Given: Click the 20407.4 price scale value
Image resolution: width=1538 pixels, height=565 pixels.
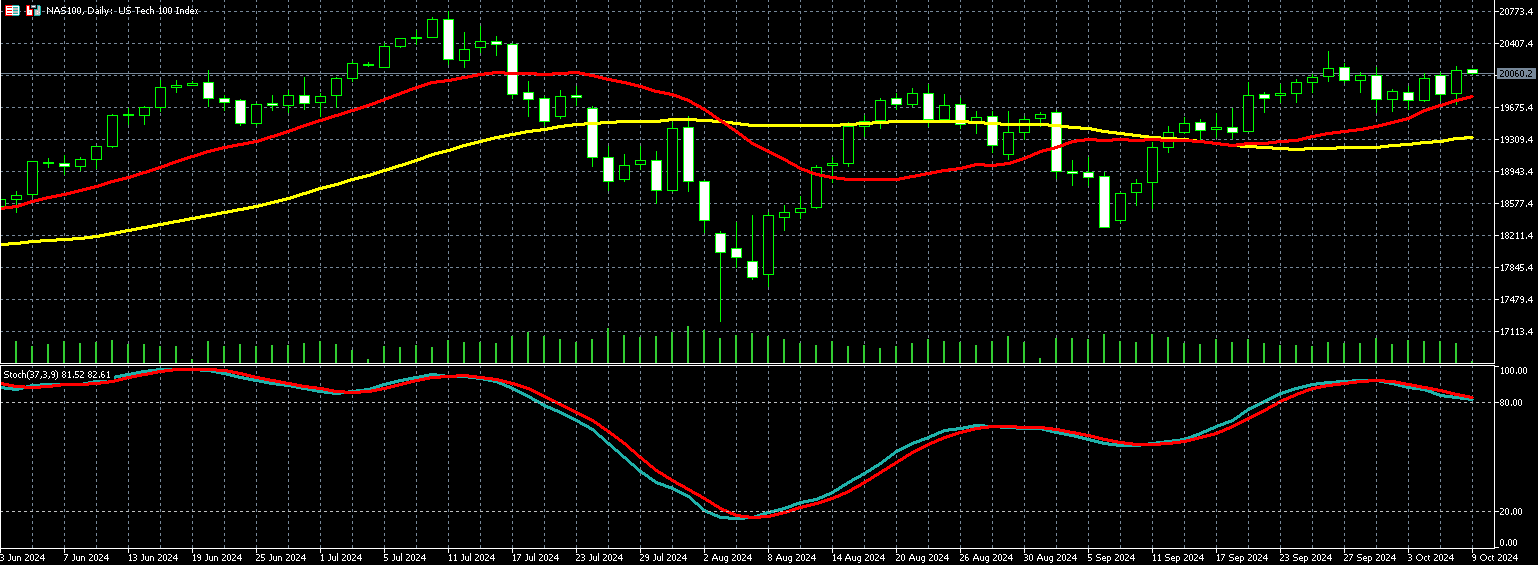Looking at the screenshot, I should click(x=1516, y=44).
